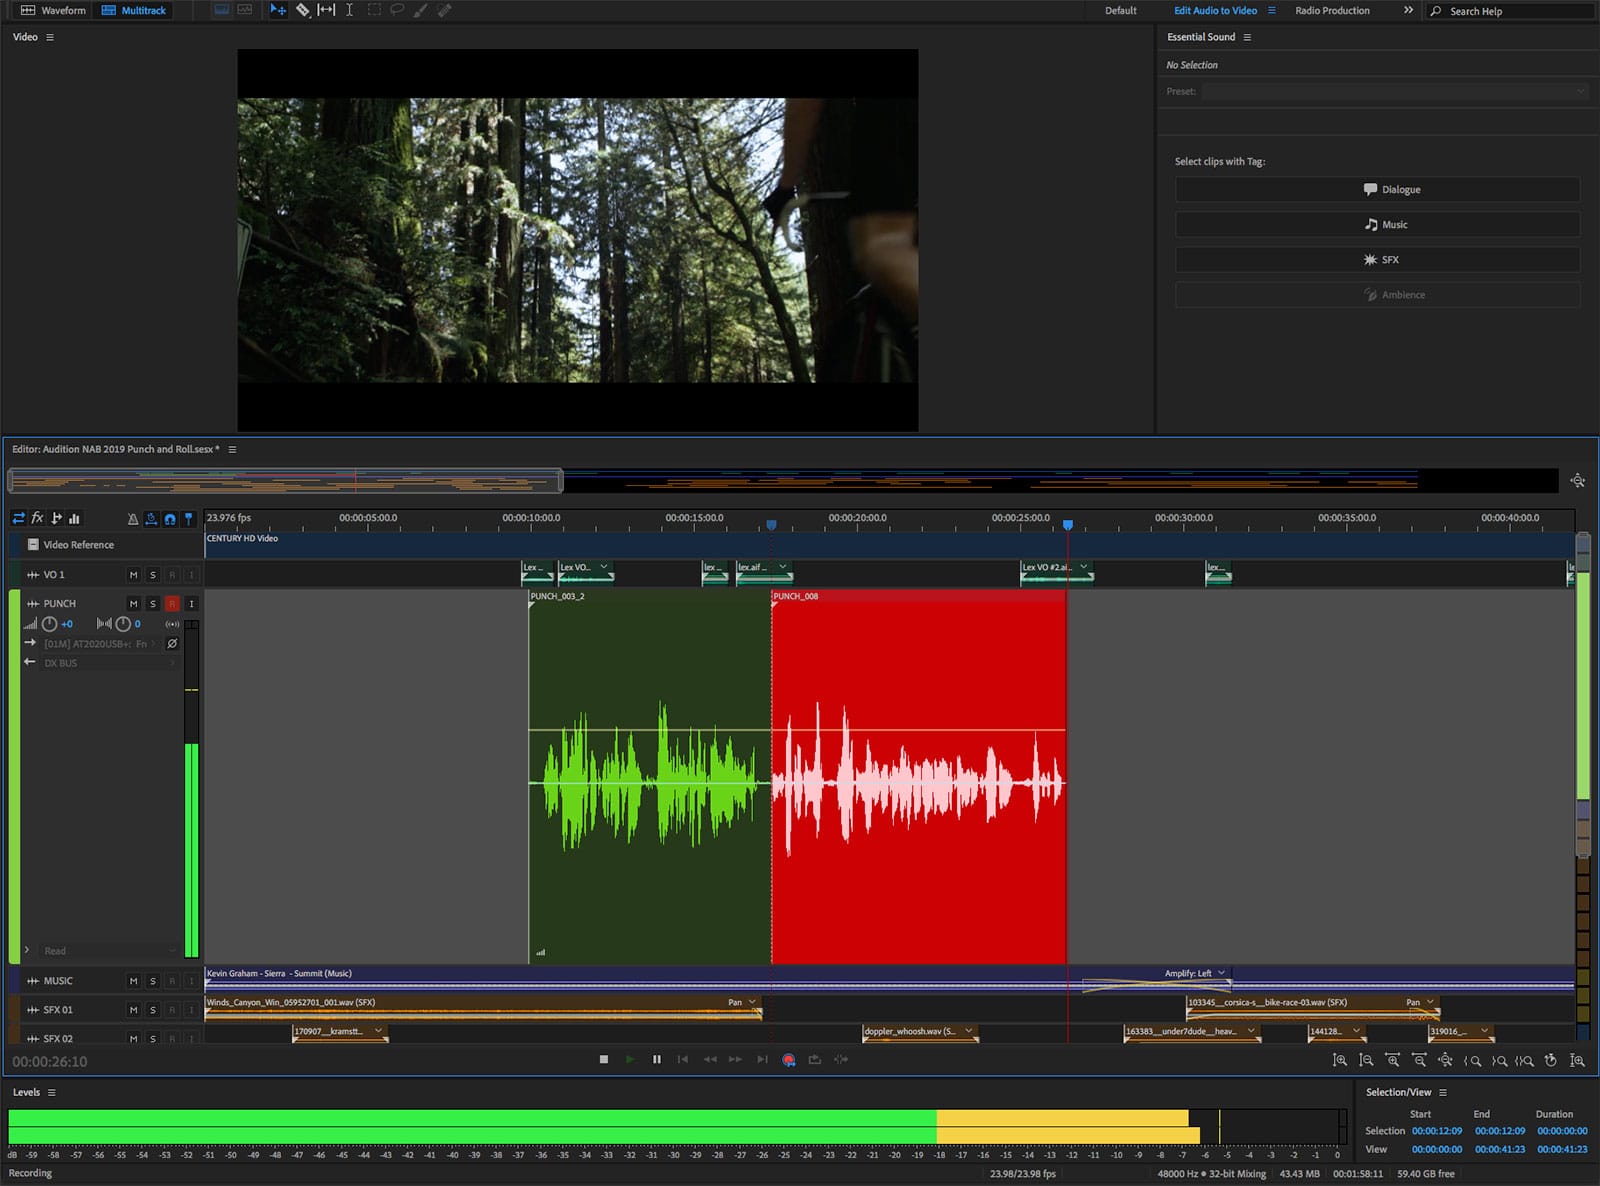Image resolution: width=1600 pixels, height=1186 pixels.
Task: Disarm record on the PUNCH track
Action: point(172,604)
